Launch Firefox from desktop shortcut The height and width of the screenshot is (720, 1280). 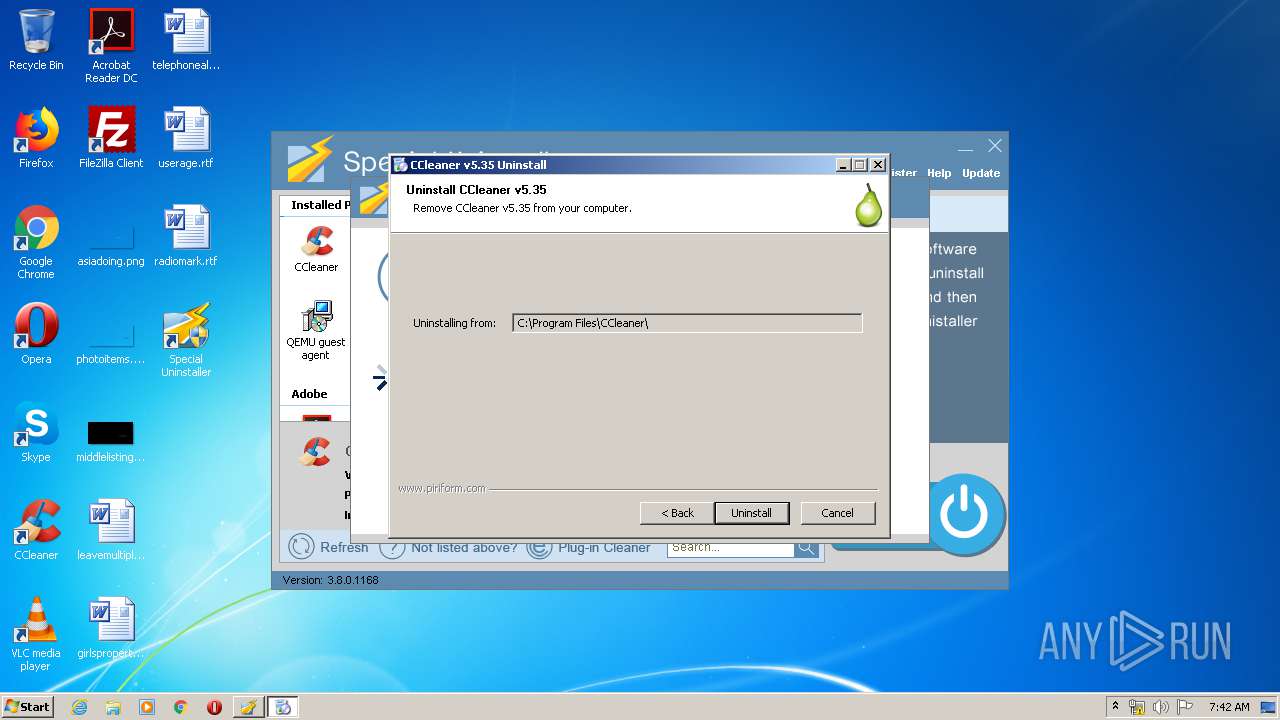tap(36, 139)
